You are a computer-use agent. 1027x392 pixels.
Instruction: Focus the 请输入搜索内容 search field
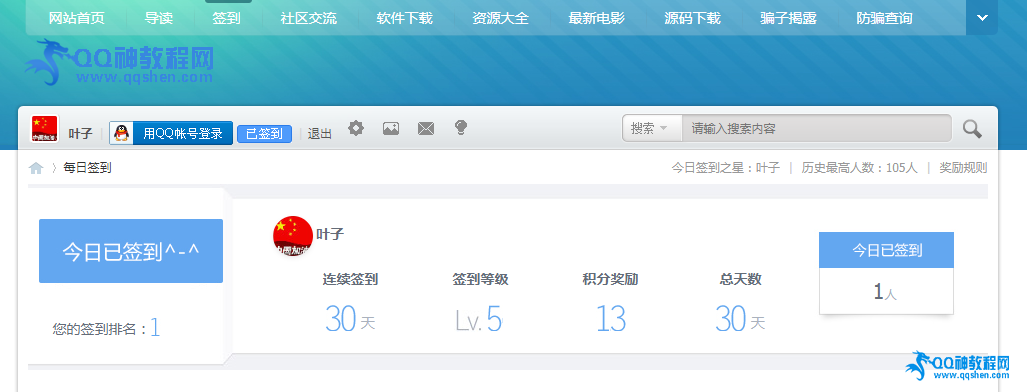coord(817,128)
